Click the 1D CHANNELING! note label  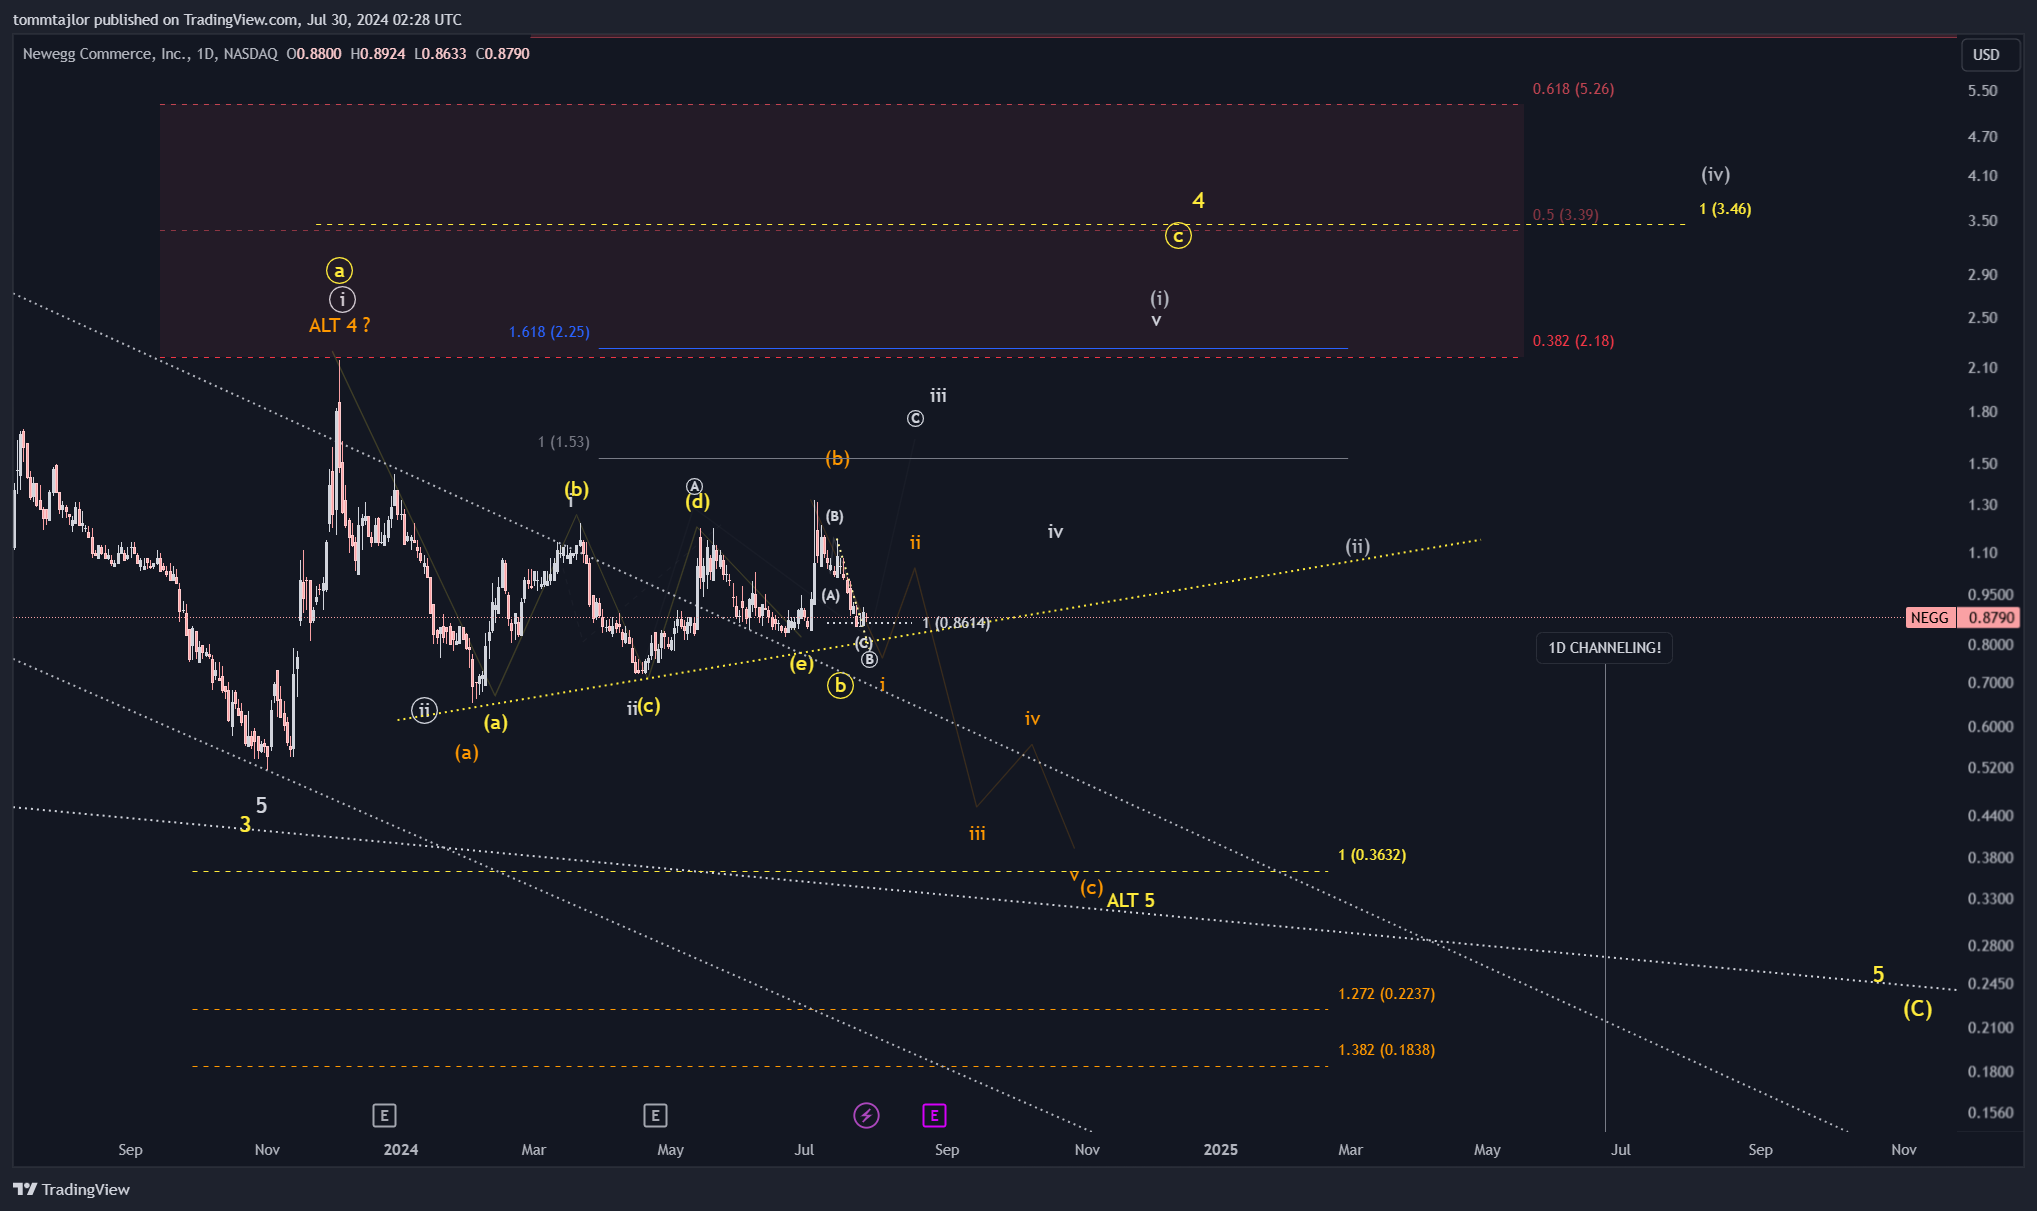(x=1604, y=648)
